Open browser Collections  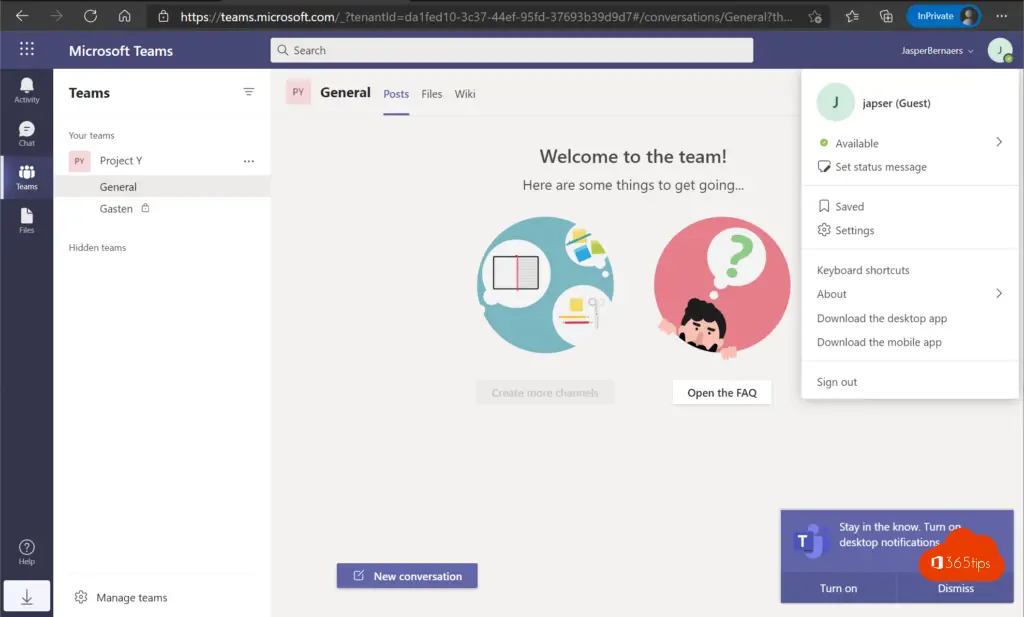pos(886,16)
